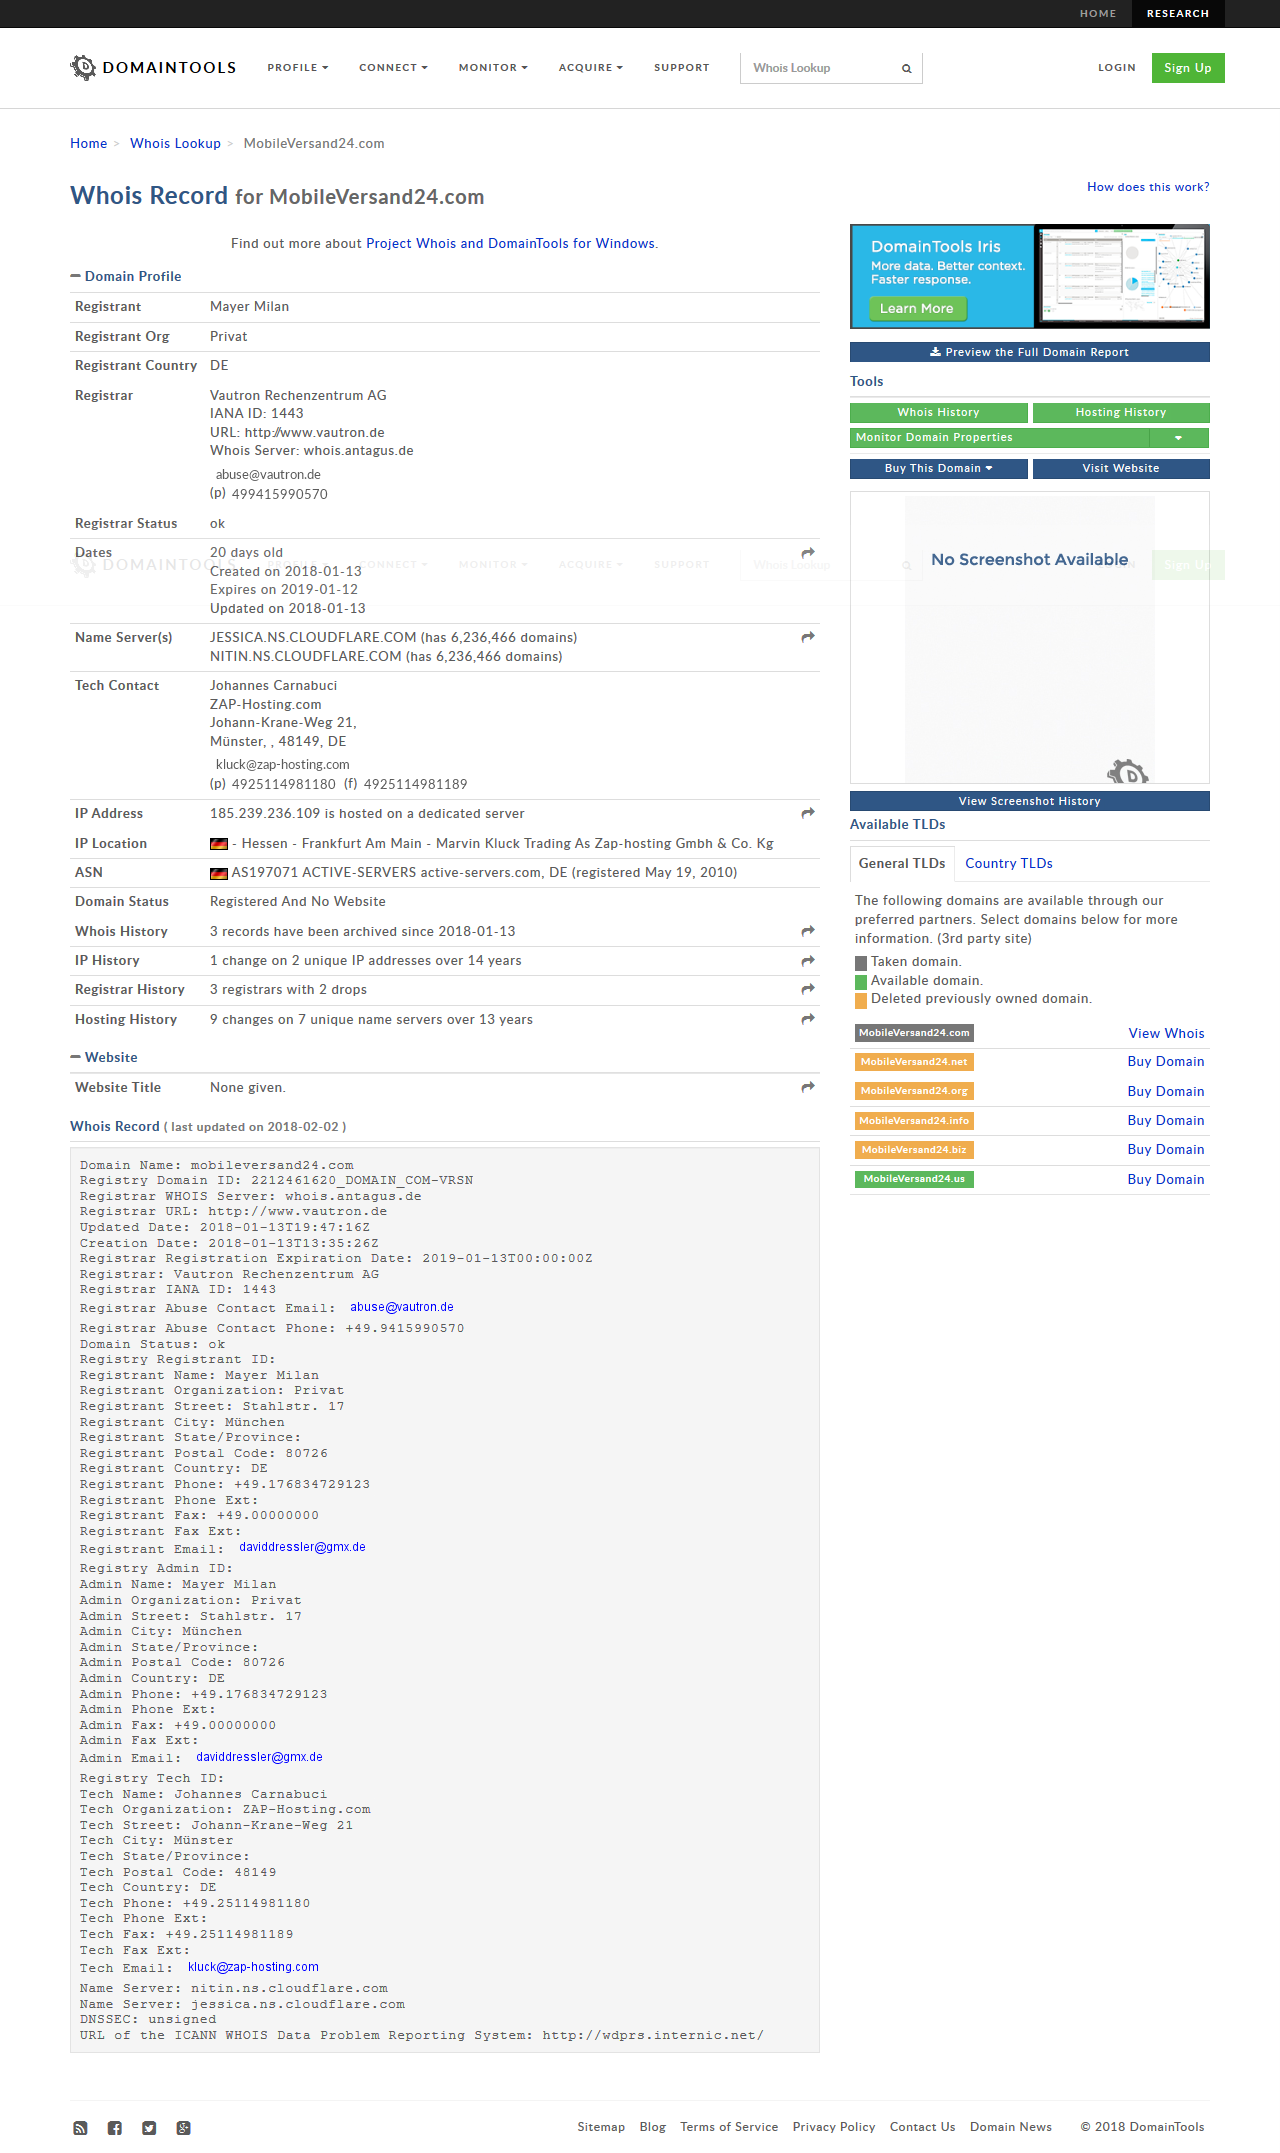The width and height of the screenshot is (1280, 2153).
Task: Click the share arrow in the IP Address row
Action: point(808,813)
